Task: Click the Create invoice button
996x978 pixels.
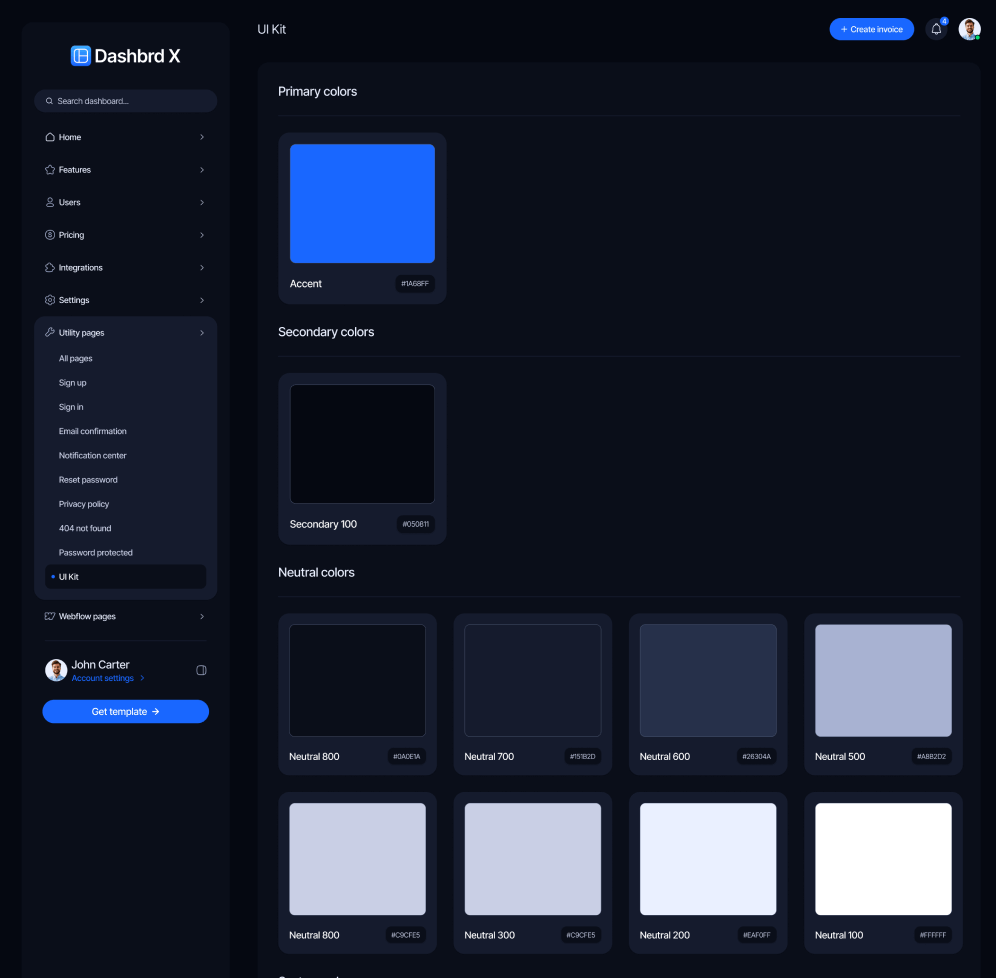Action: pyautogui.click(x=871, y=29)
